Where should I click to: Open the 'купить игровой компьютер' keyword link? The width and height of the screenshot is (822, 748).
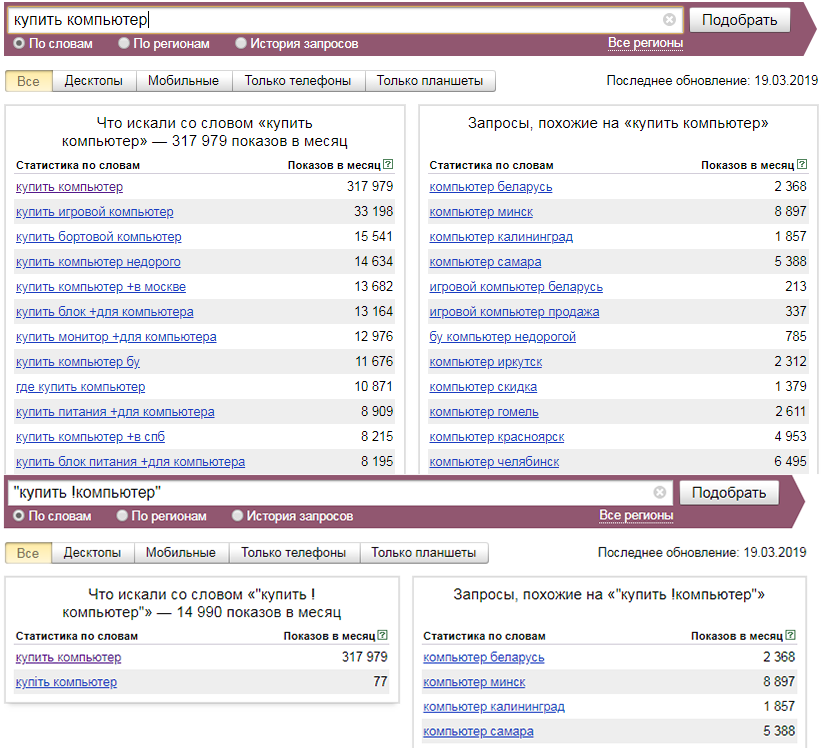coord(95,212)
